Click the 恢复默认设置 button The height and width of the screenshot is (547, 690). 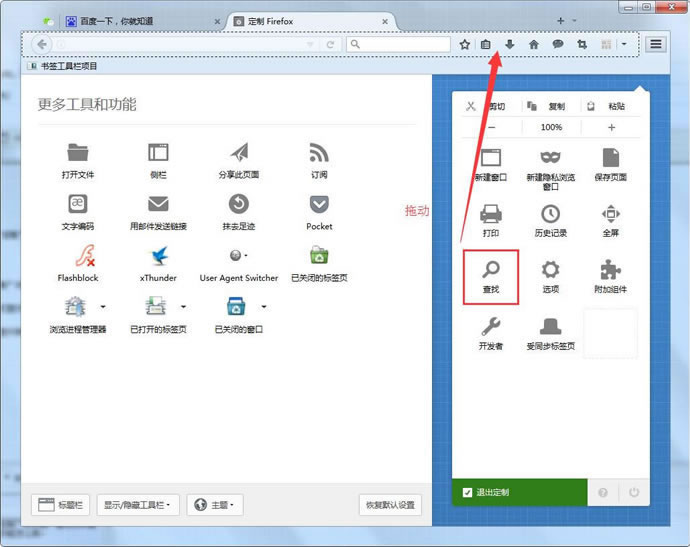click(390, 505)
